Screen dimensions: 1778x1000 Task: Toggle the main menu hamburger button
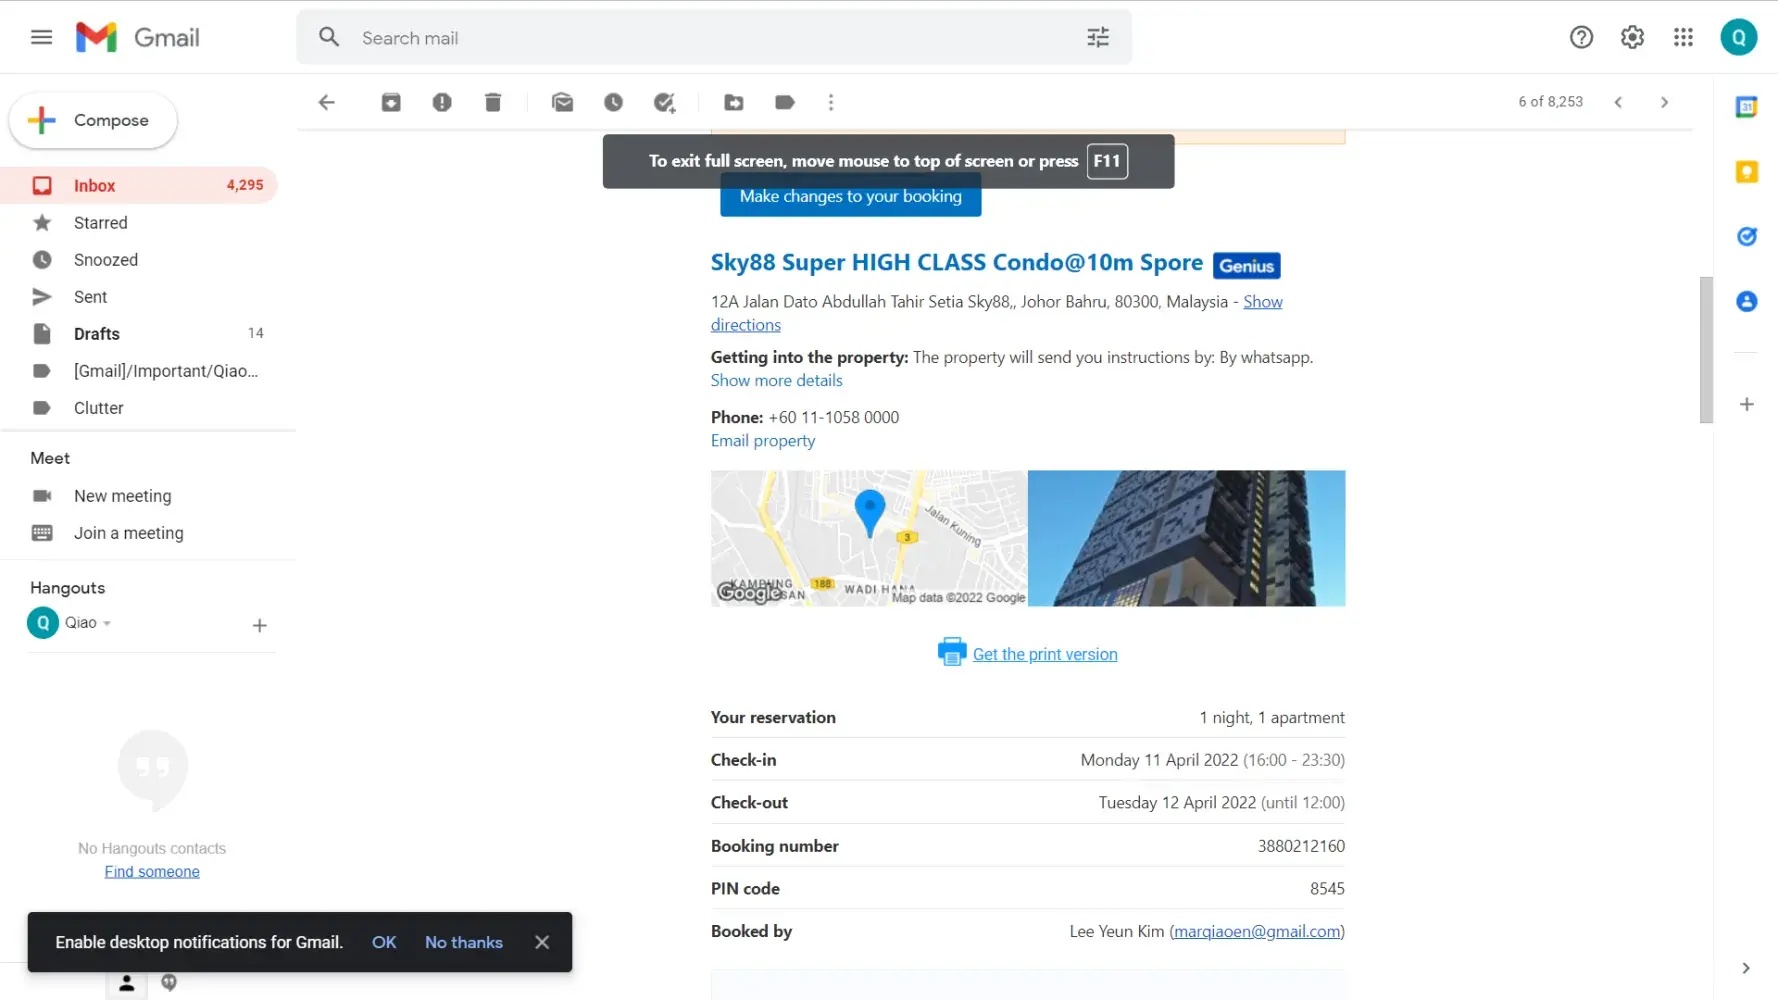pos(41,37)
